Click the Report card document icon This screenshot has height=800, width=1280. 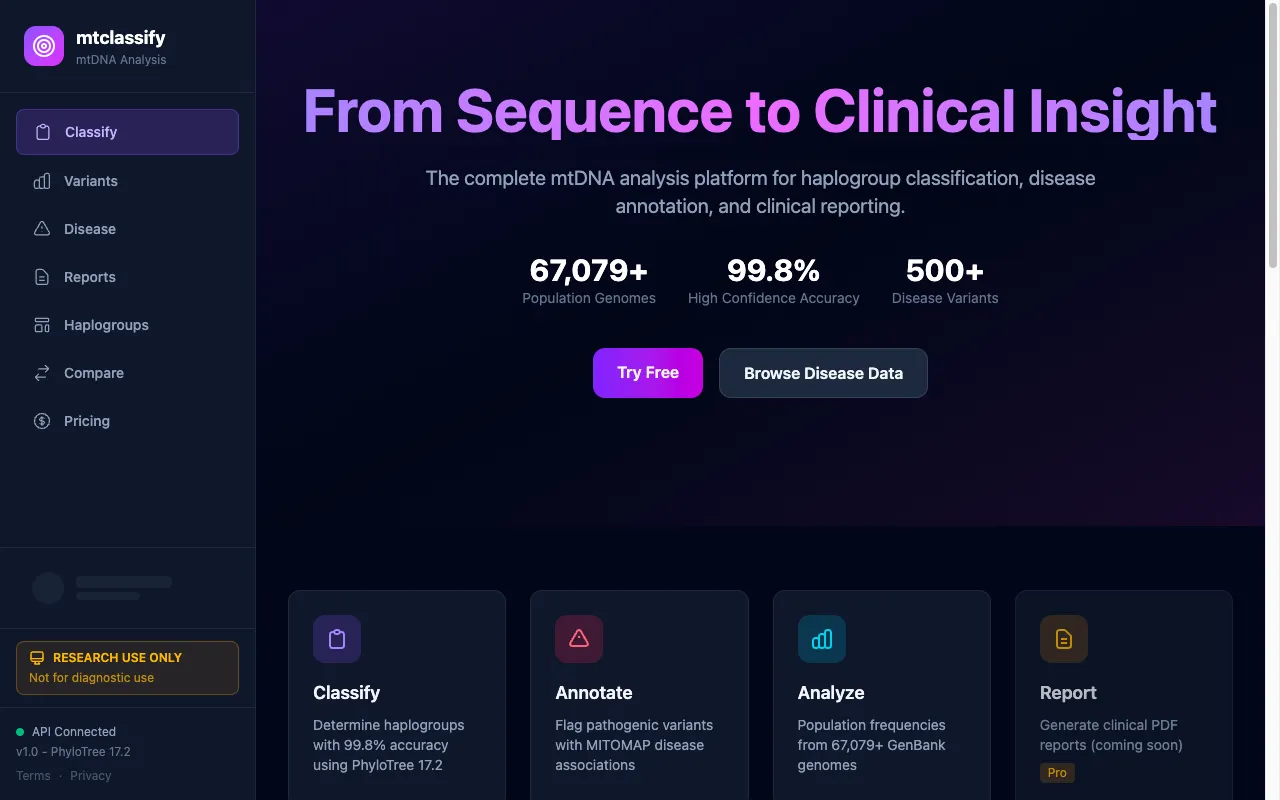(1064, 639)
